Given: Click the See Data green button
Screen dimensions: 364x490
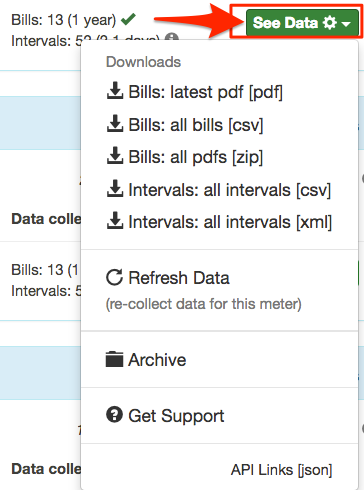Looking at the screenshot, I should tap(302, 22).
